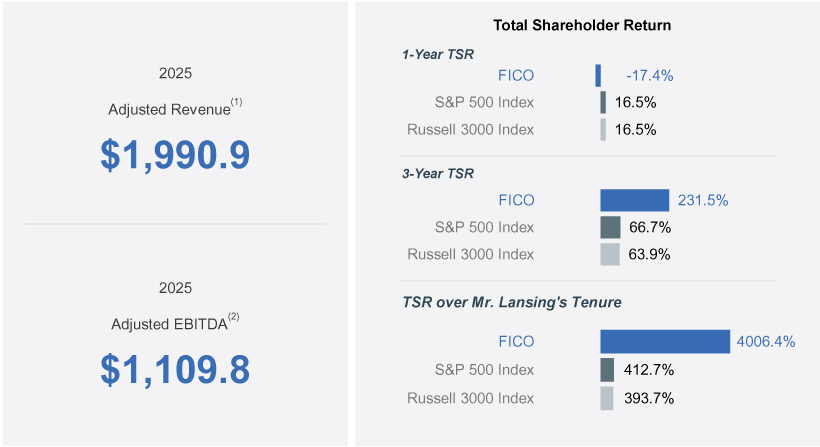This screenshot has width=820, height=447.
Task: Click the $1,109.8 adjusted EBITDA figure
Action: (175, 369)
